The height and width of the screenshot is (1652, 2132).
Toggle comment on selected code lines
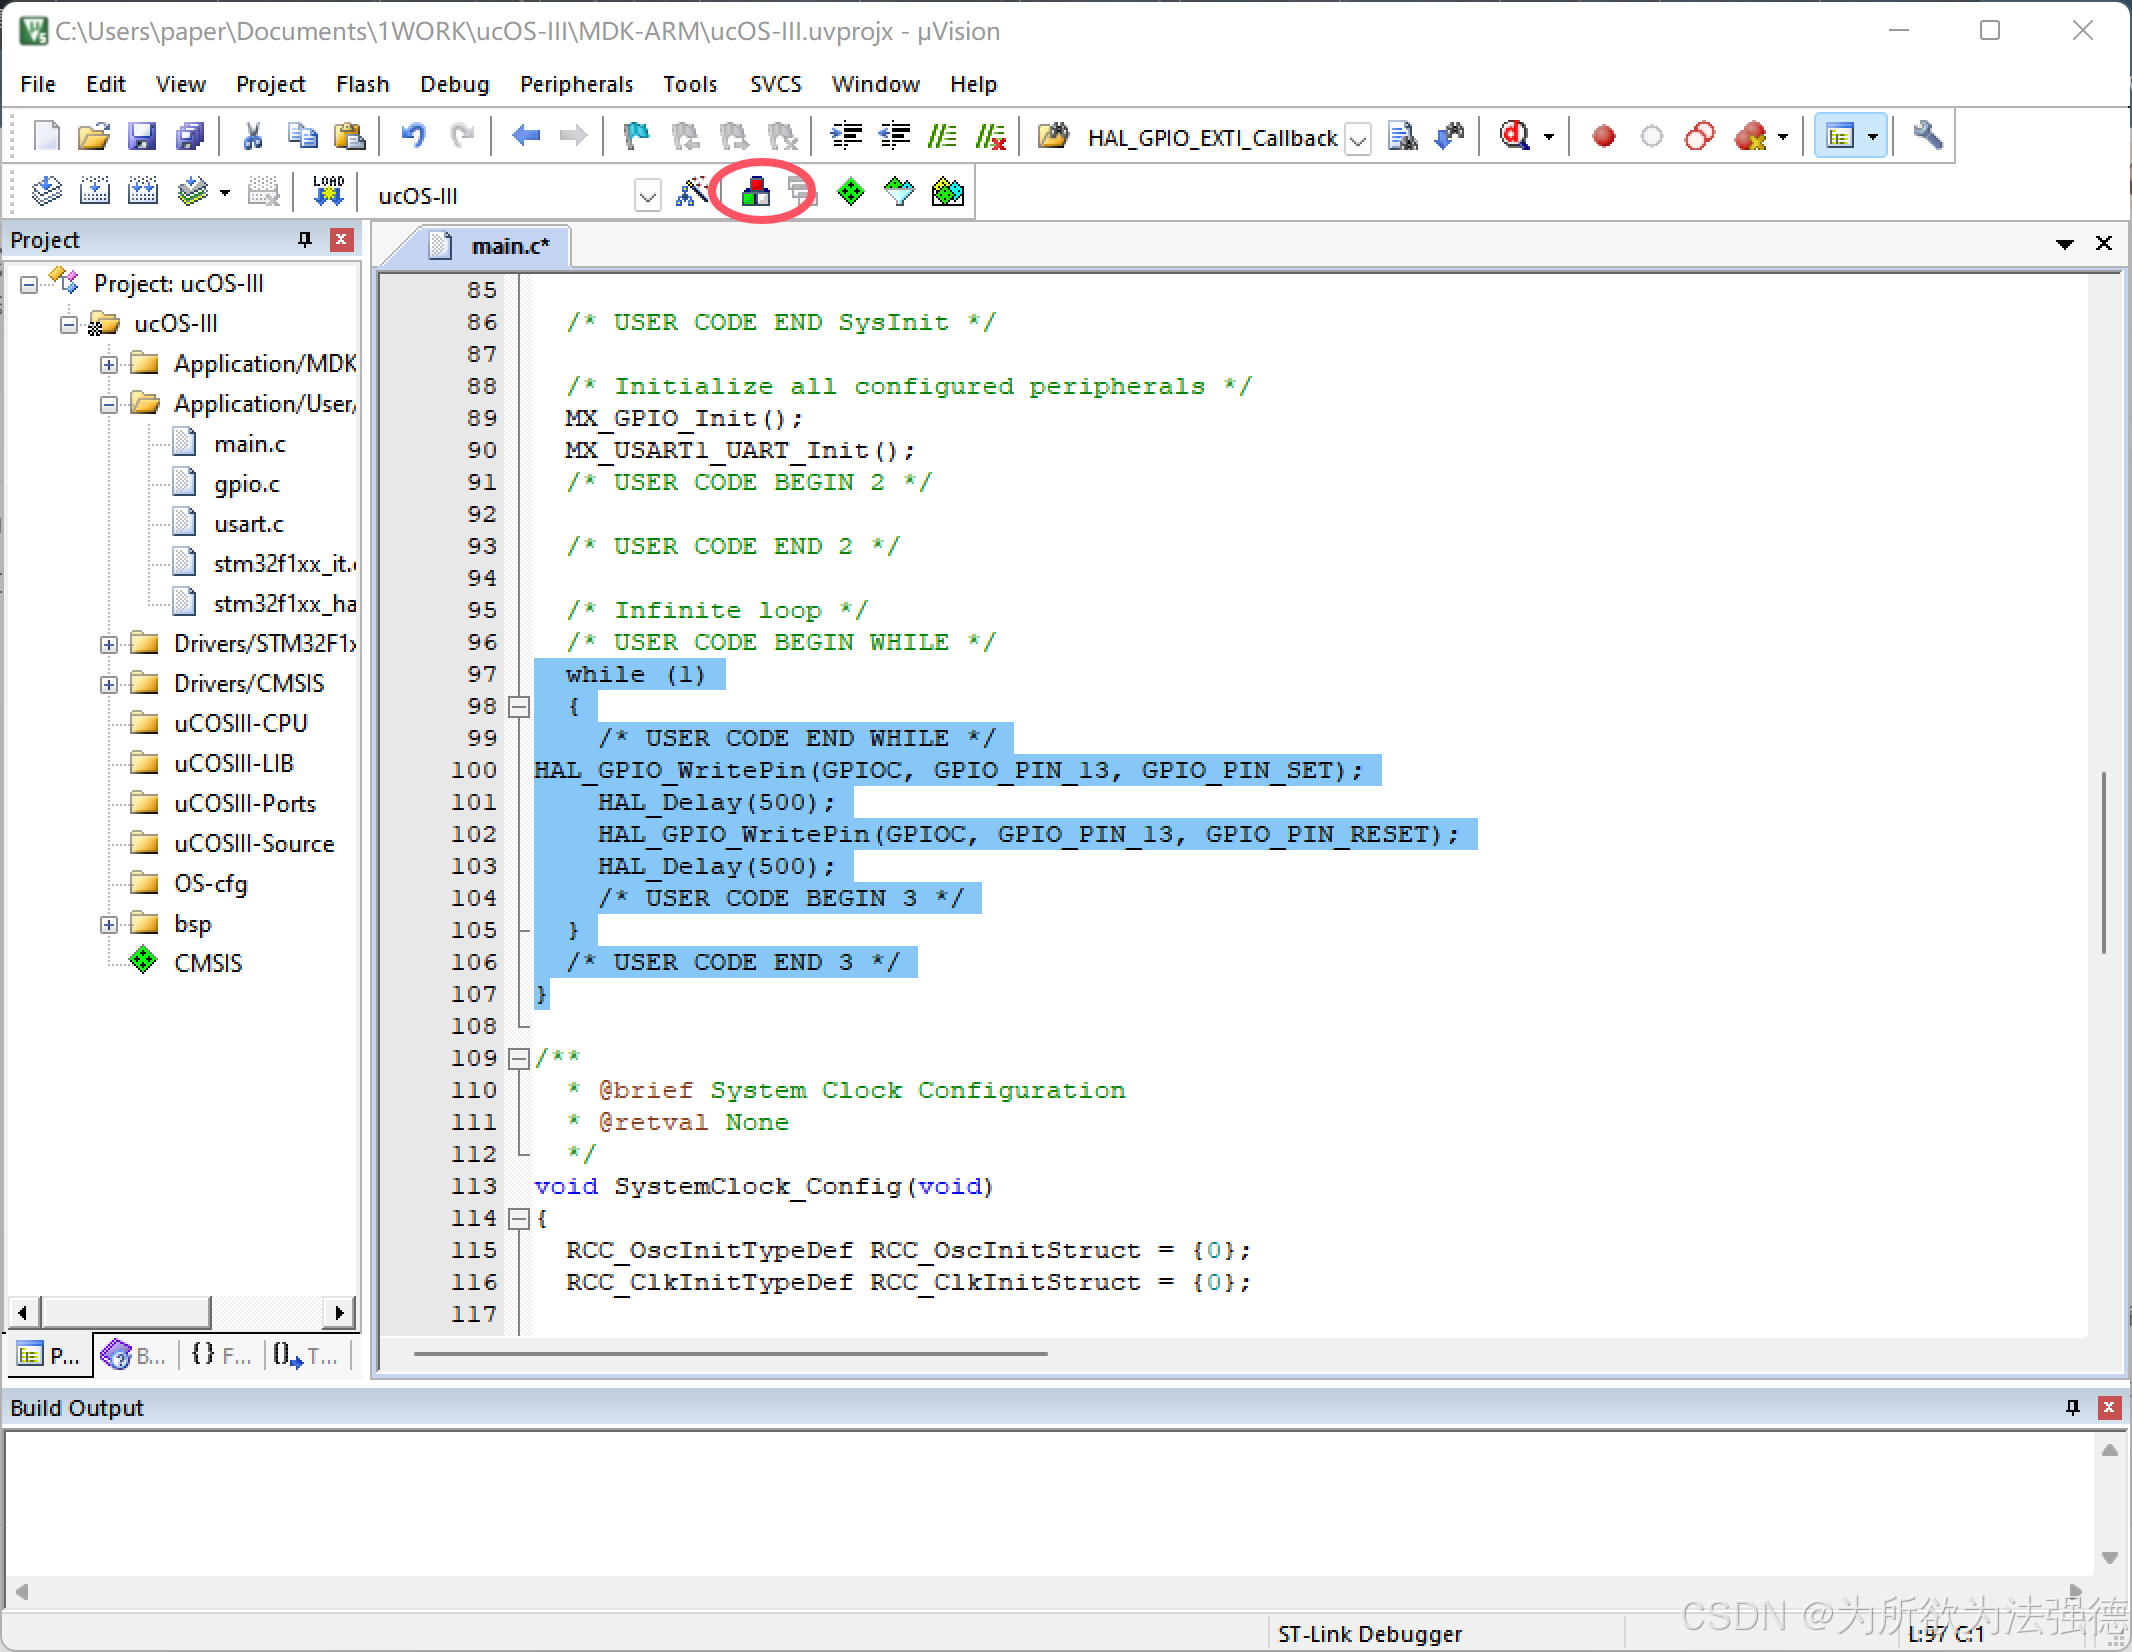pos(941,136)
